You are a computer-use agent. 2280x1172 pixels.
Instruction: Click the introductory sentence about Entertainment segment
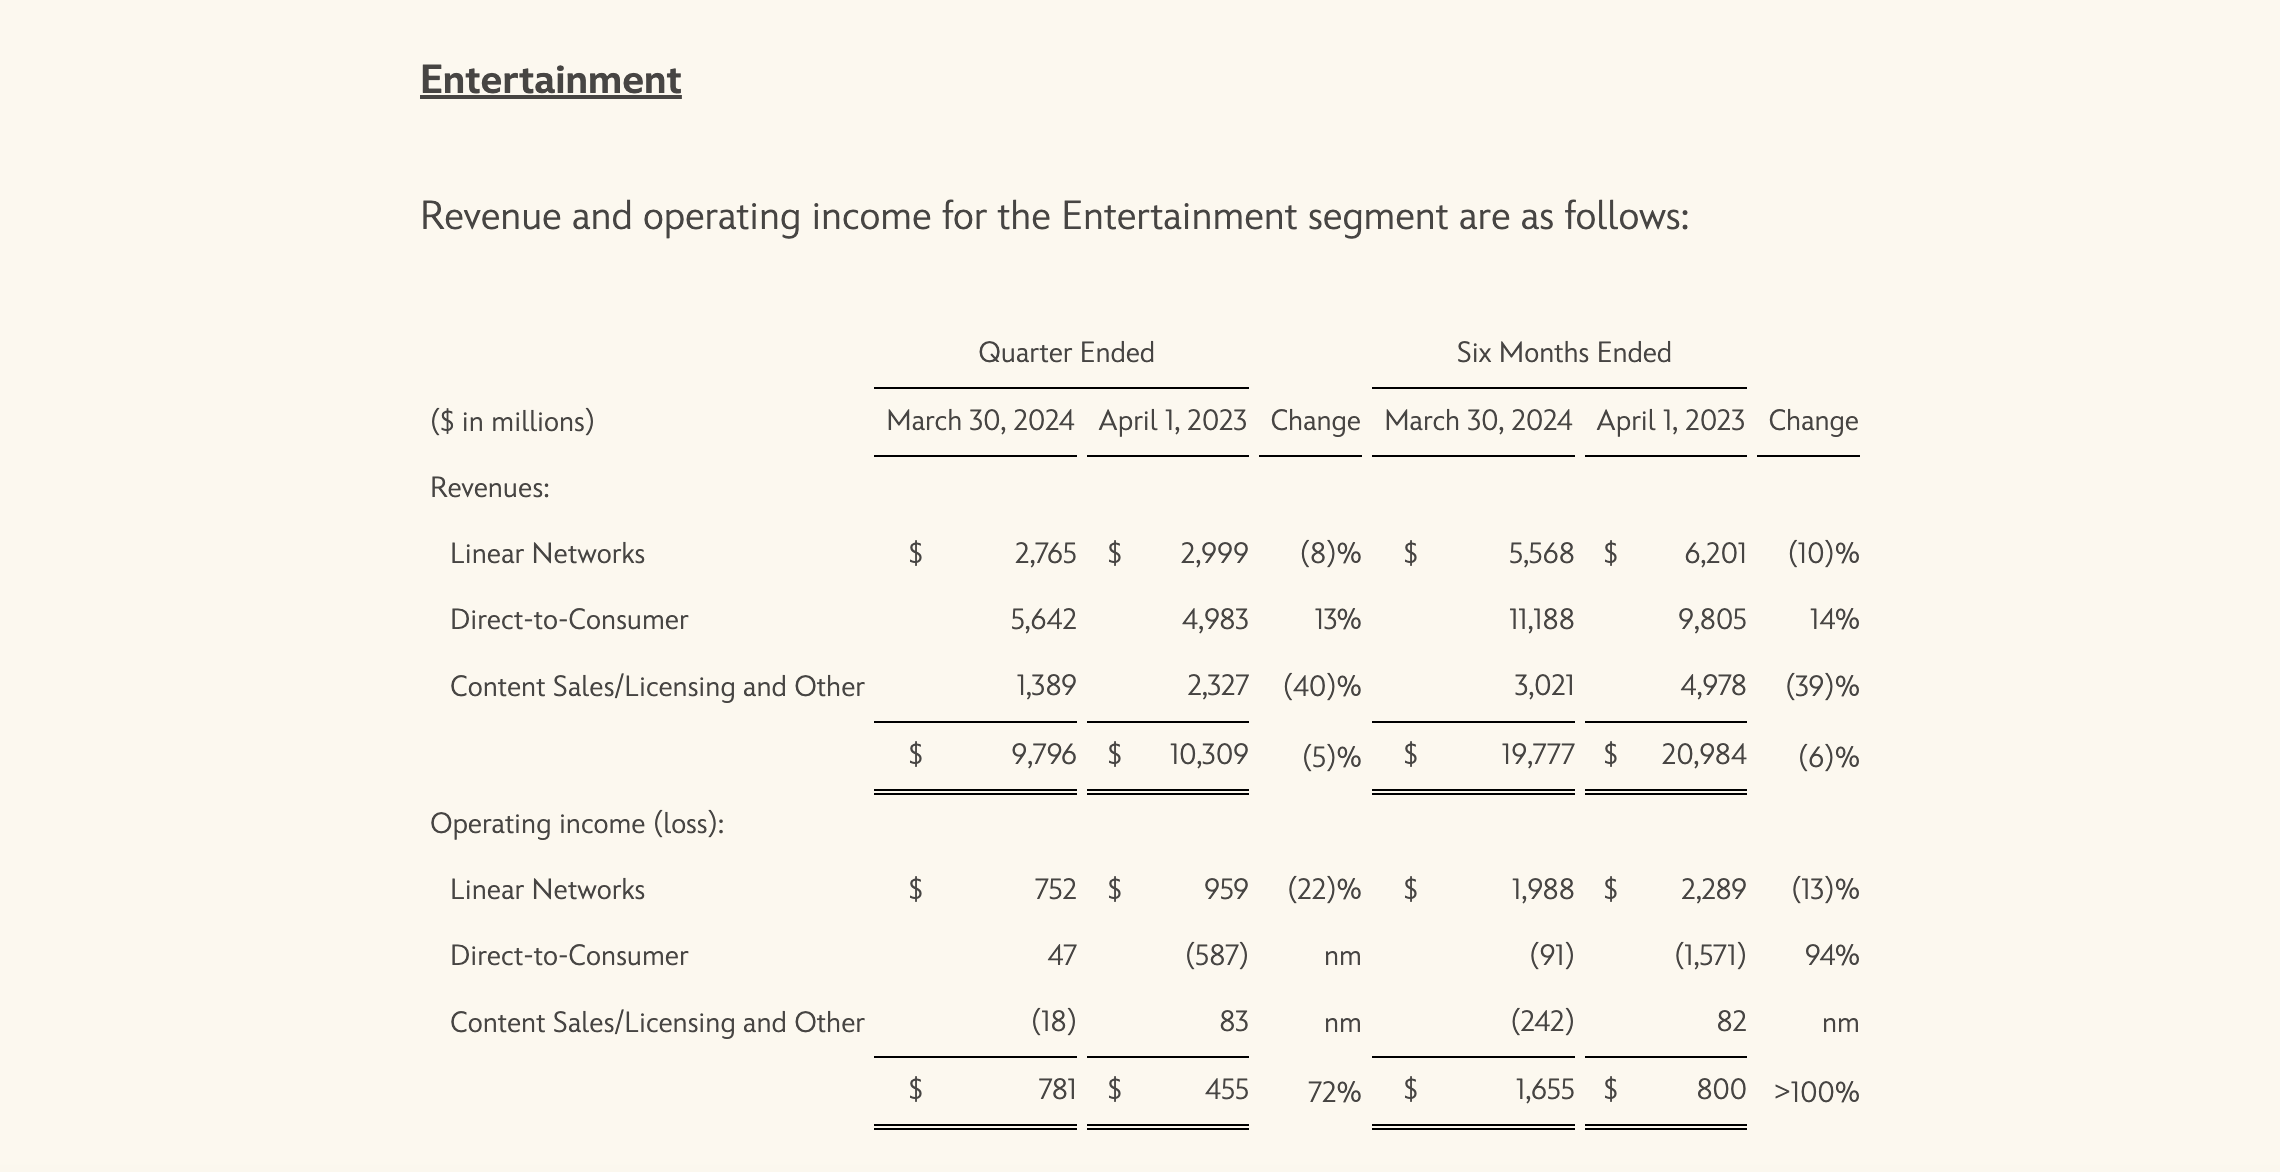(1054, 216)
